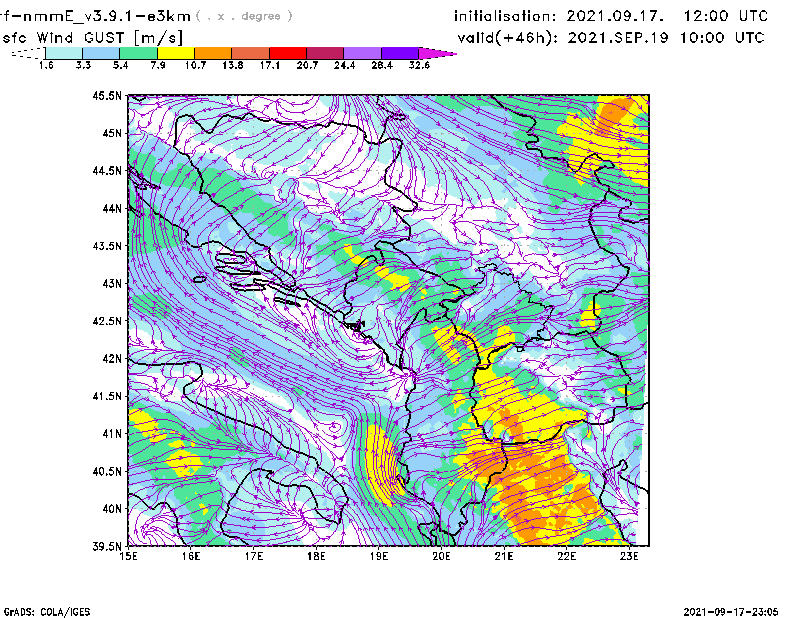Click the white dashed swatch below 1.6

28,53
